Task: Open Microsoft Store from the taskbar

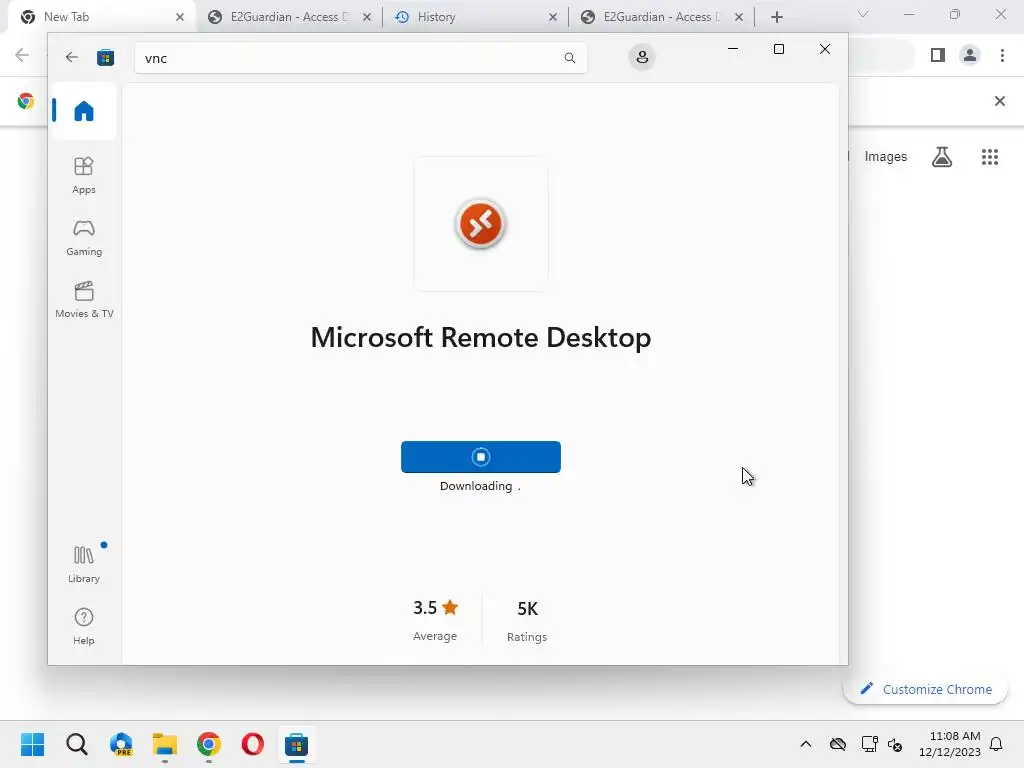Action: [x=296, y=744]
